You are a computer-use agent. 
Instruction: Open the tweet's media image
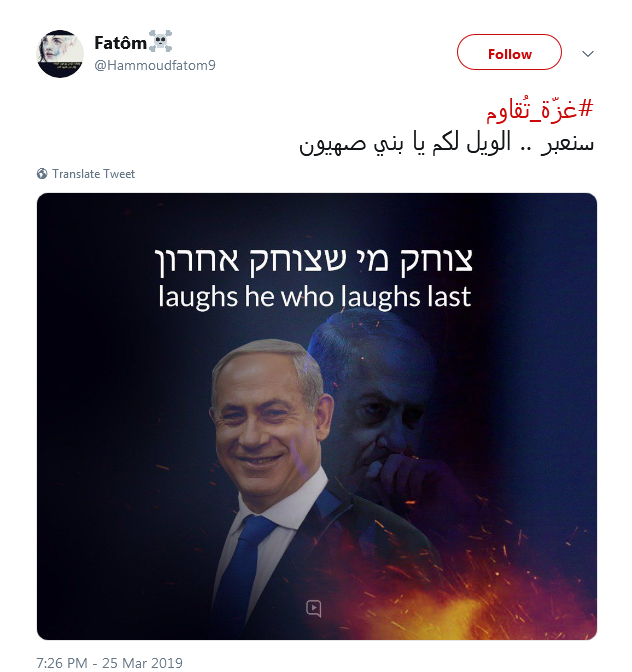317,416
